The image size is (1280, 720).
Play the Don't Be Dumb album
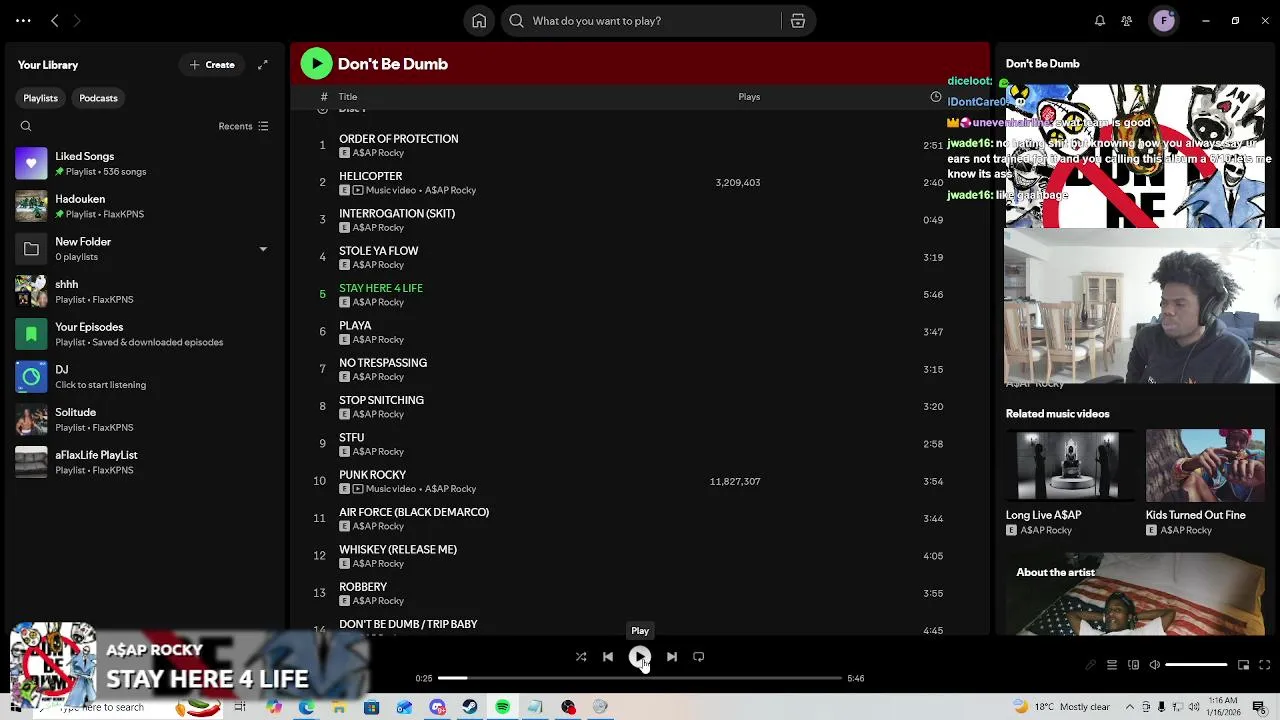[x=316, y=64]
